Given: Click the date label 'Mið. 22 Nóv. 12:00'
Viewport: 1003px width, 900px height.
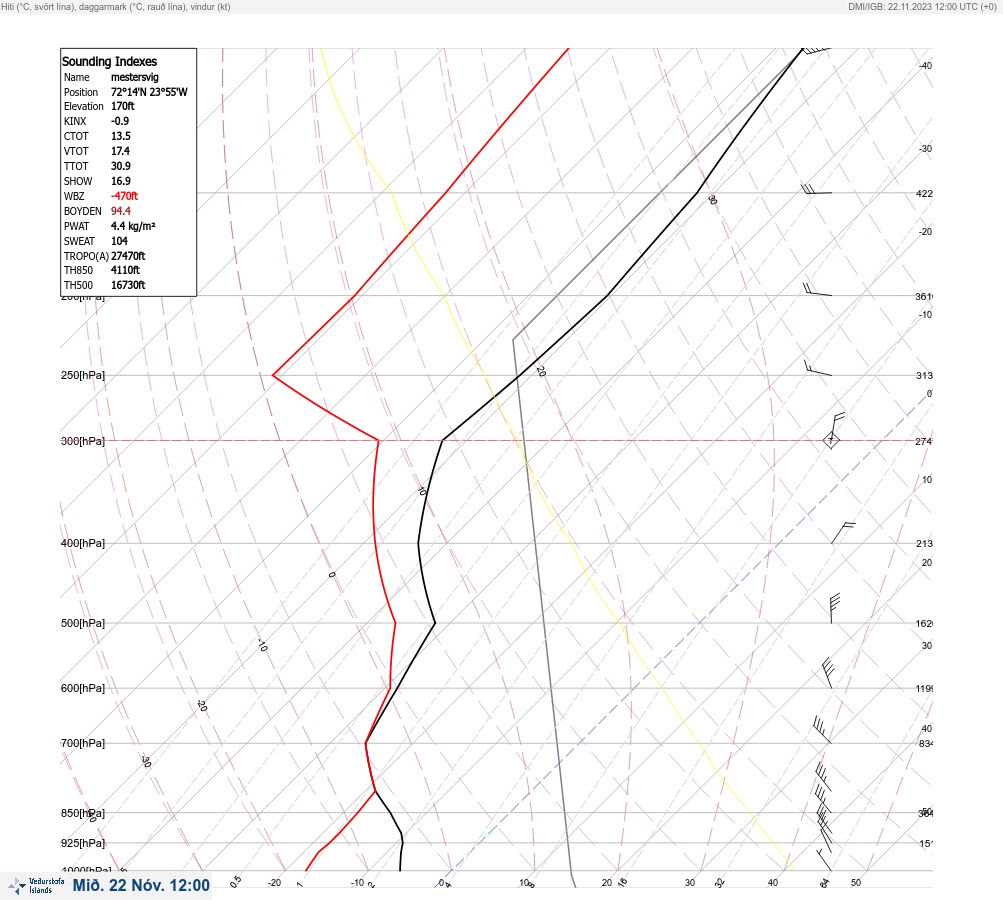Looking at the screenshot, I should tap(141, 885).
